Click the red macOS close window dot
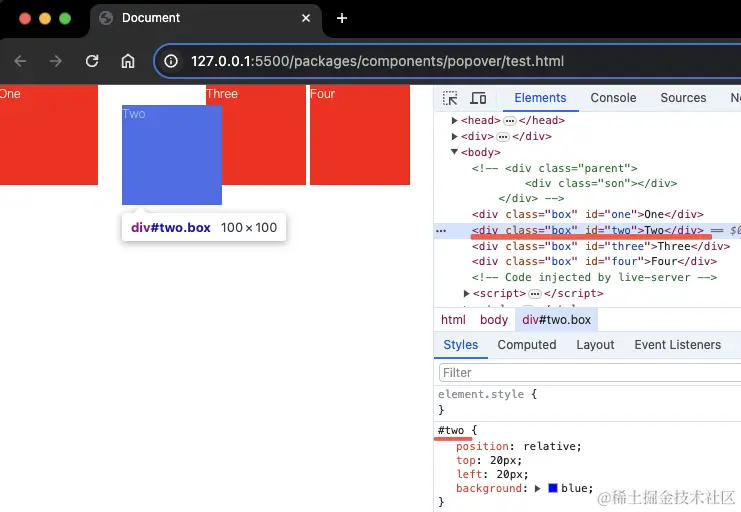741x512 pixels. click(25, 18)
